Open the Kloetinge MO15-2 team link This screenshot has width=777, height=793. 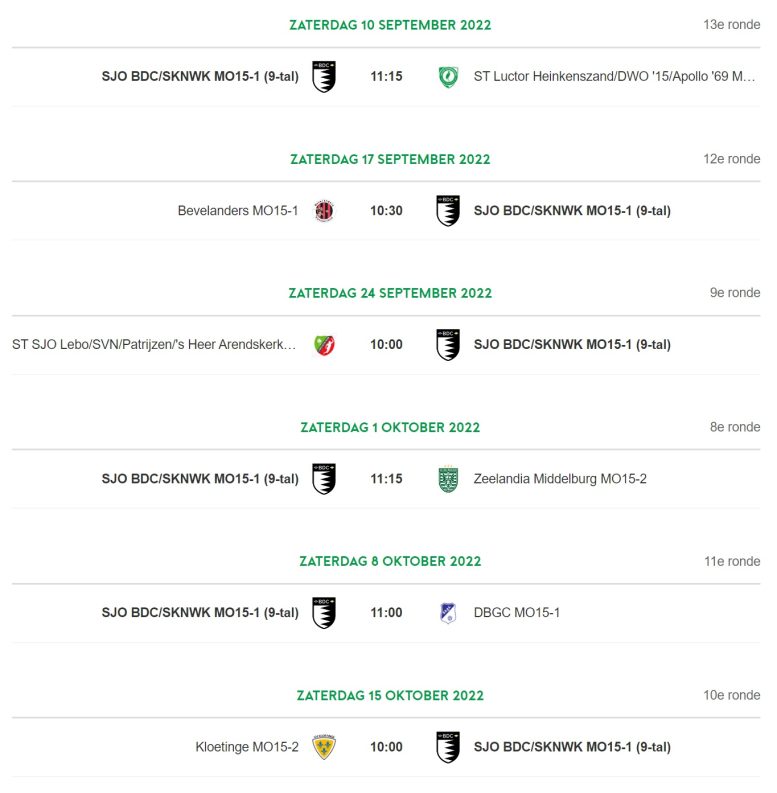247,747
